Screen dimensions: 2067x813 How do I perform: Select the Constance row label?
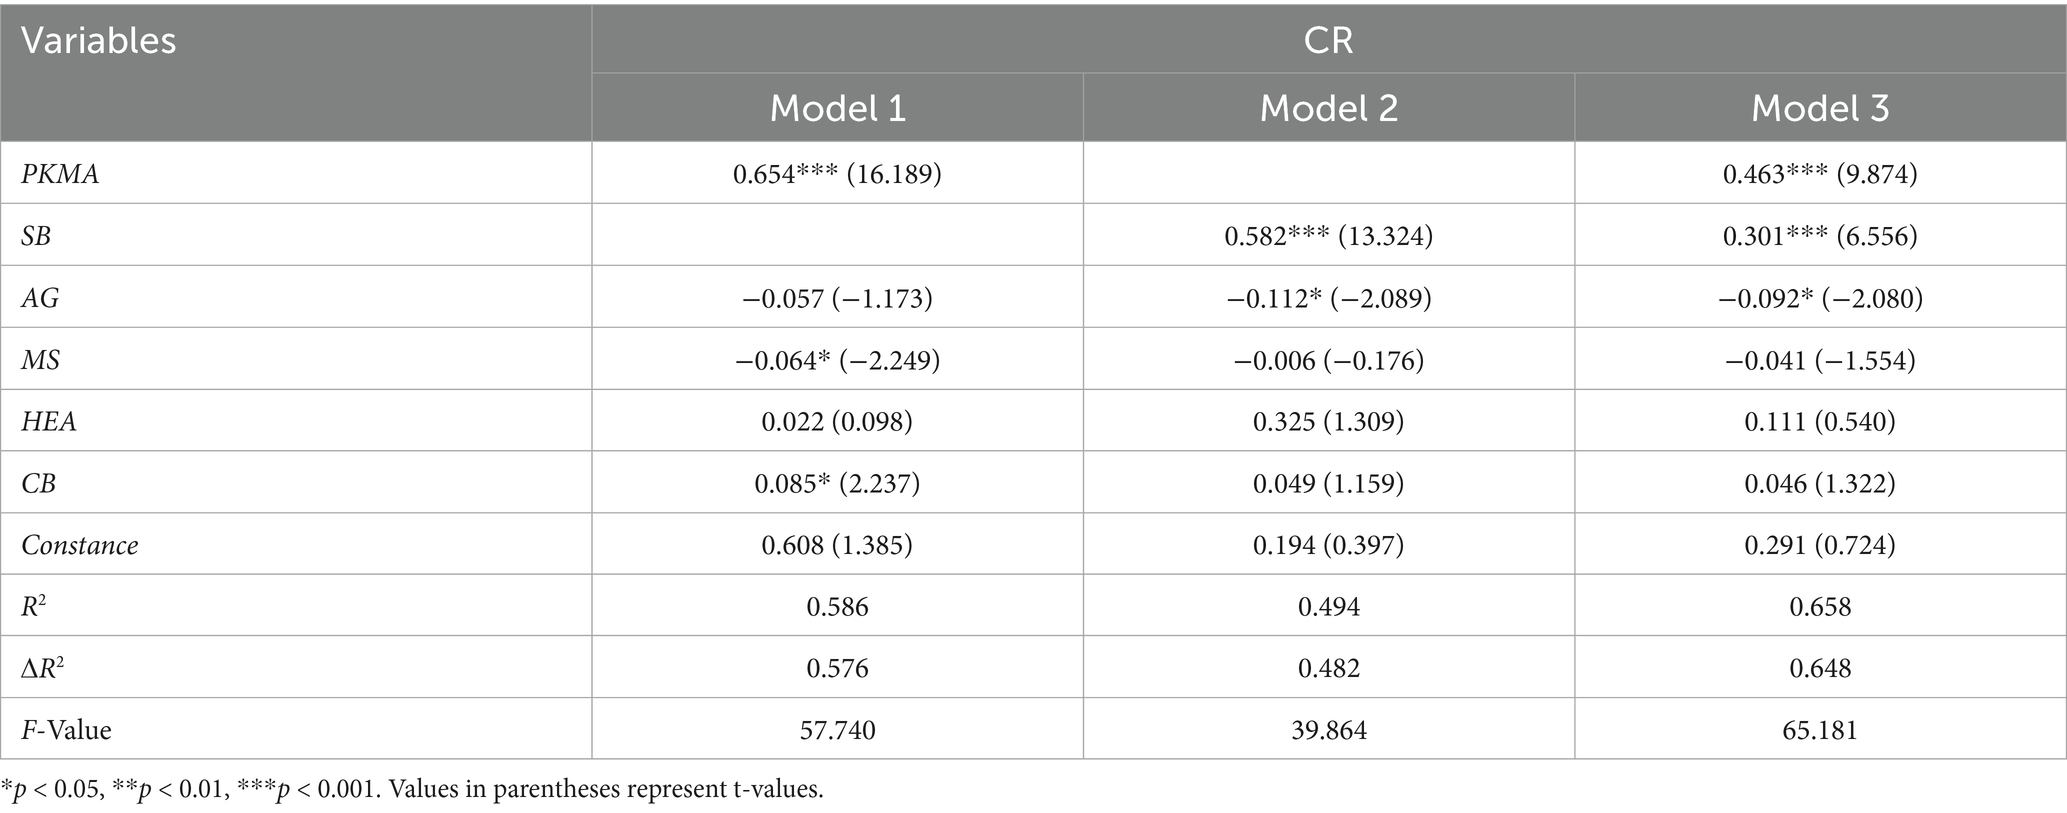[80, 545]
